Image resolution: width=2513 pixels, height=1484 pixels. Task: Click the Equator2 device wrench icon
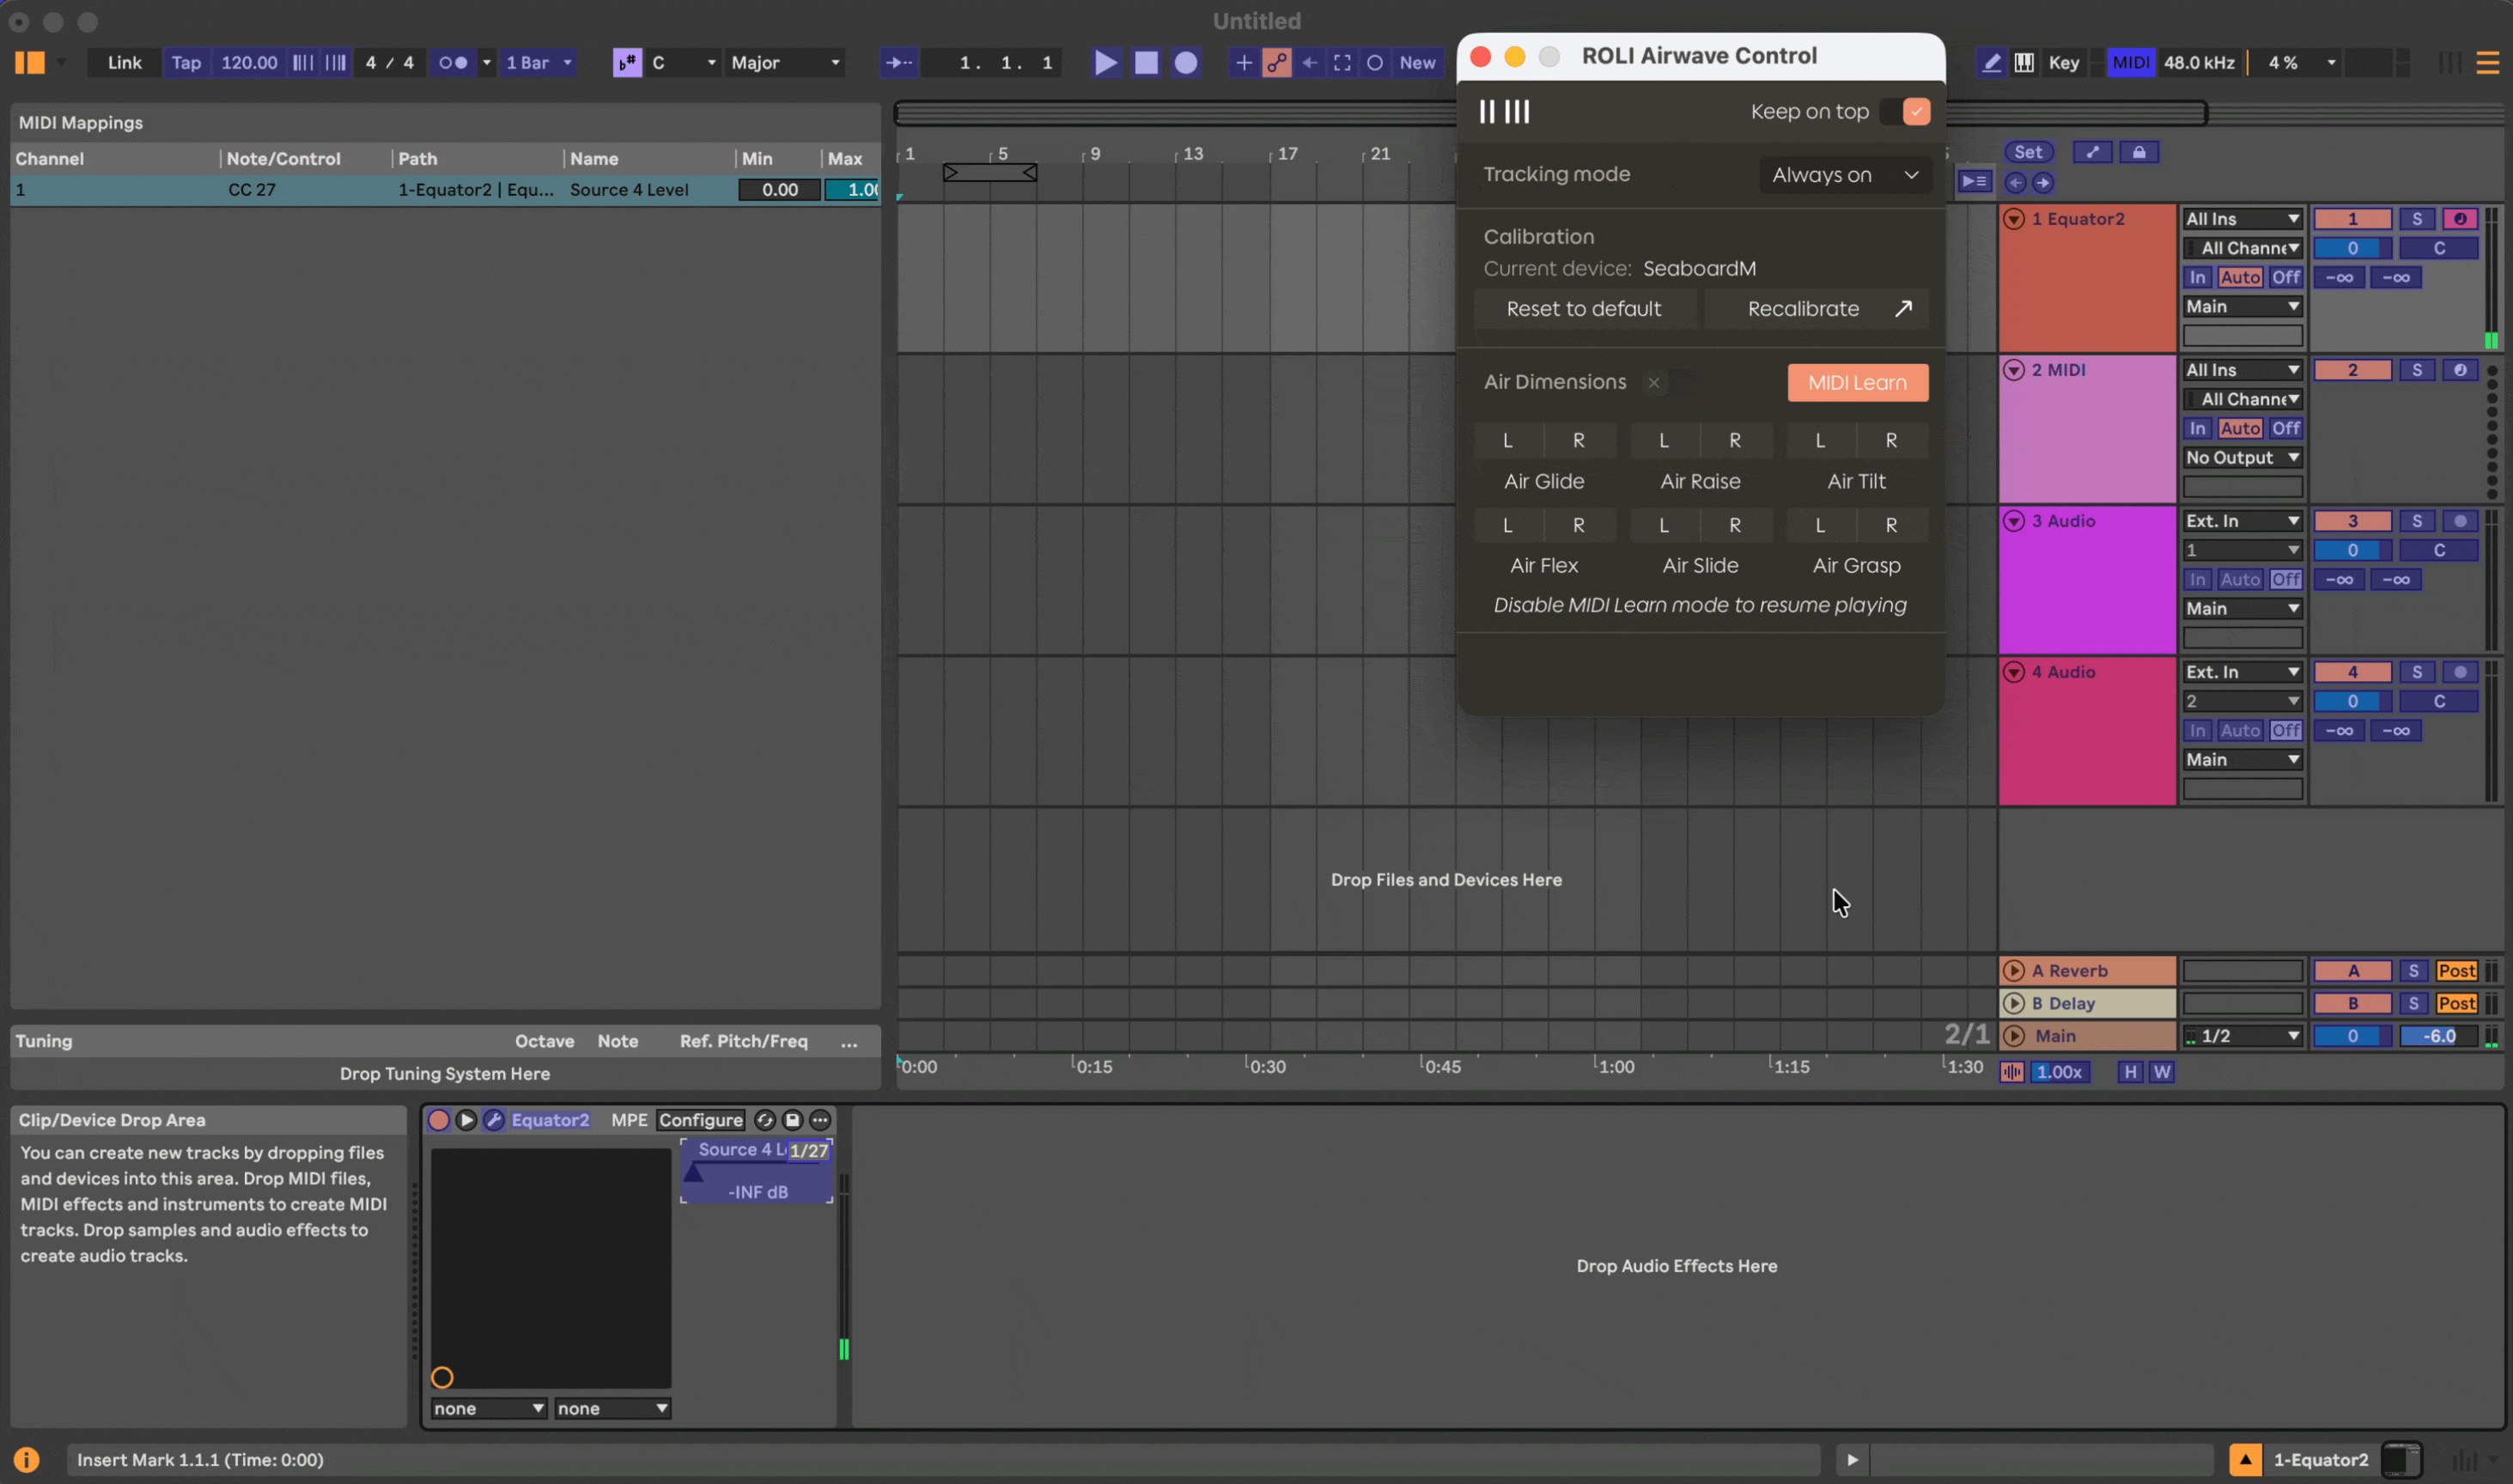[493, 1120]
